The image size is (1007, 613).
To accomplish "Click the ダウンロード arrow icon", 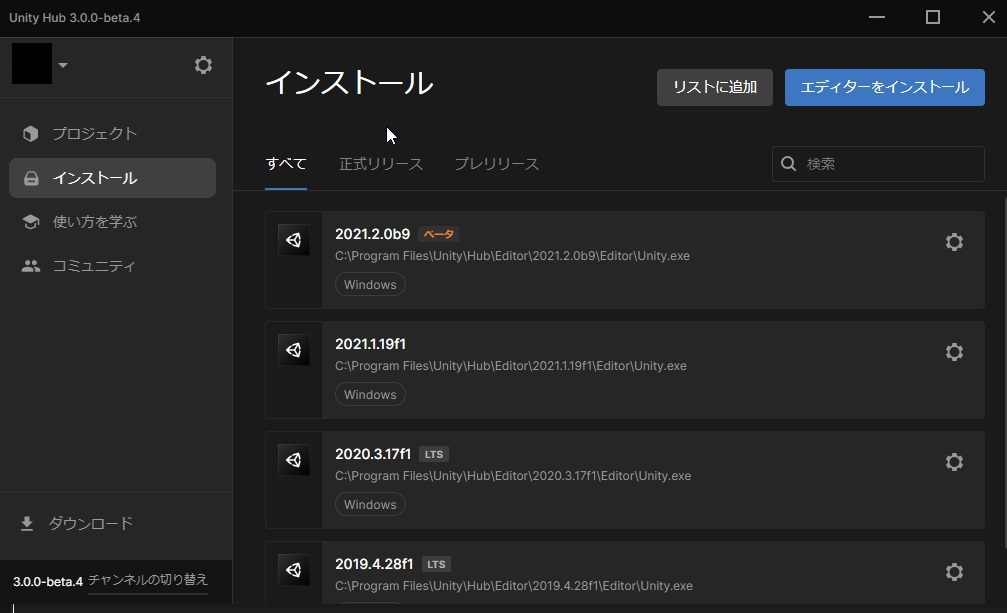I will [27, 524].
